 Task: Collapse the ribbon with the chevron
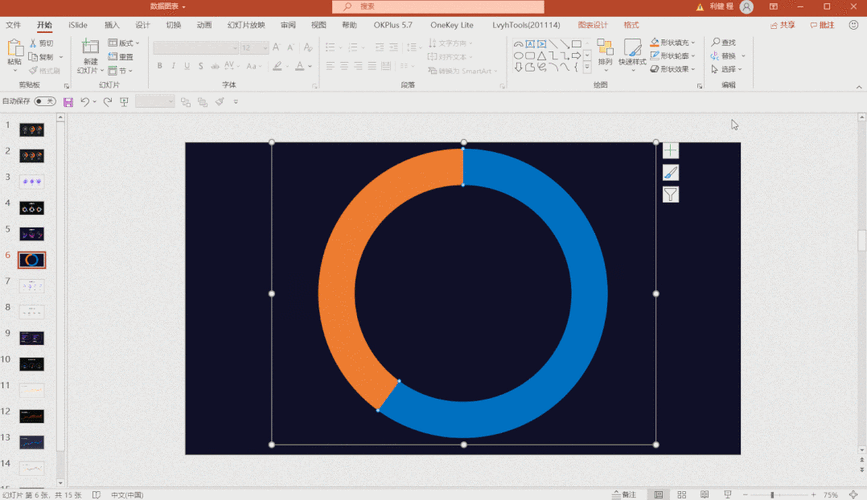point(859,87)
